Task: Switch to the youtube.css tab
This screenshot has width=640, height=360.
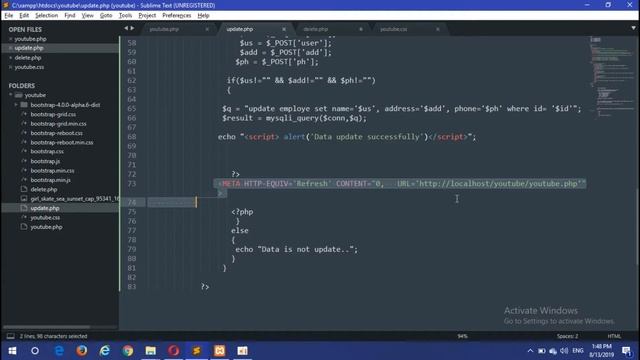Action: (x=393, y=29)
